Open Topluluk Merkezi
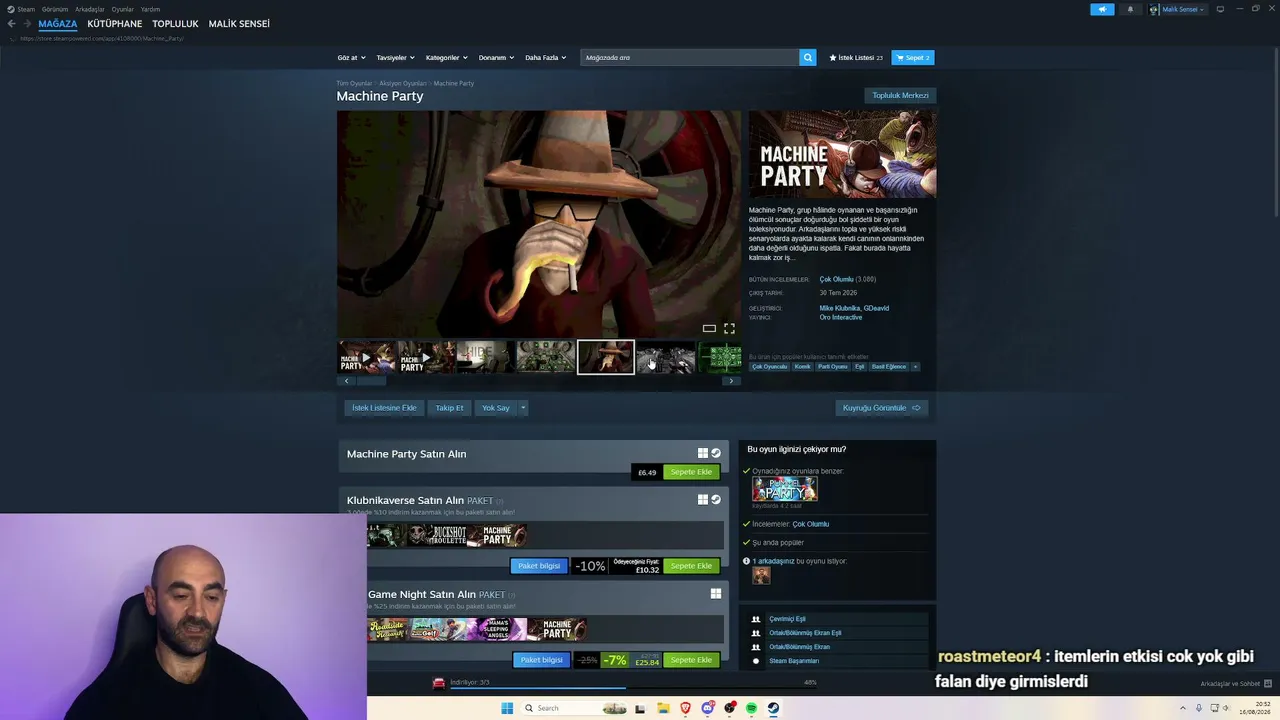The height and width of the screenshot is (720, 1280). pos(900,95)
